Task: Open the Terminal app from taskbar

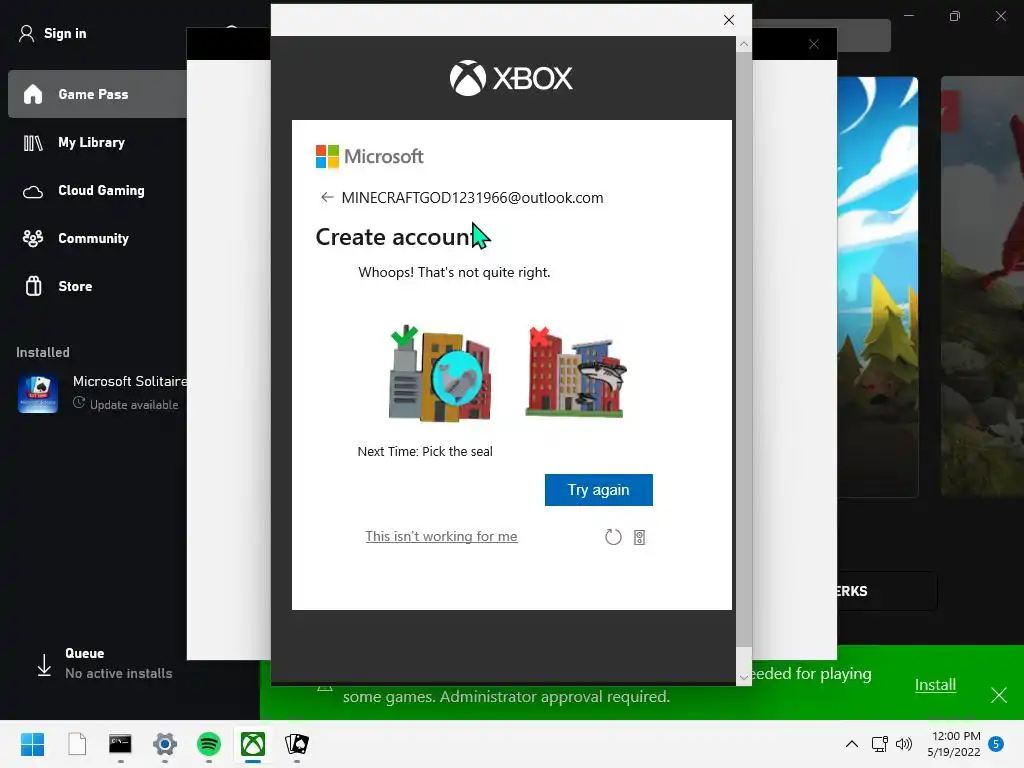Action: 120,744
